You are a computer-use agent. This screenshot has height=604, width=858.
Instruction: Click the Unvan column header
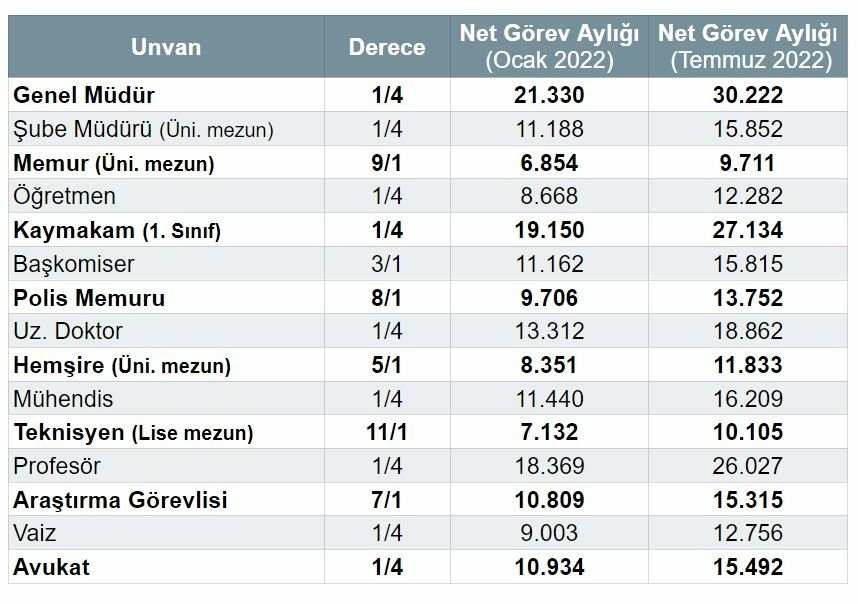coord(165,47)
